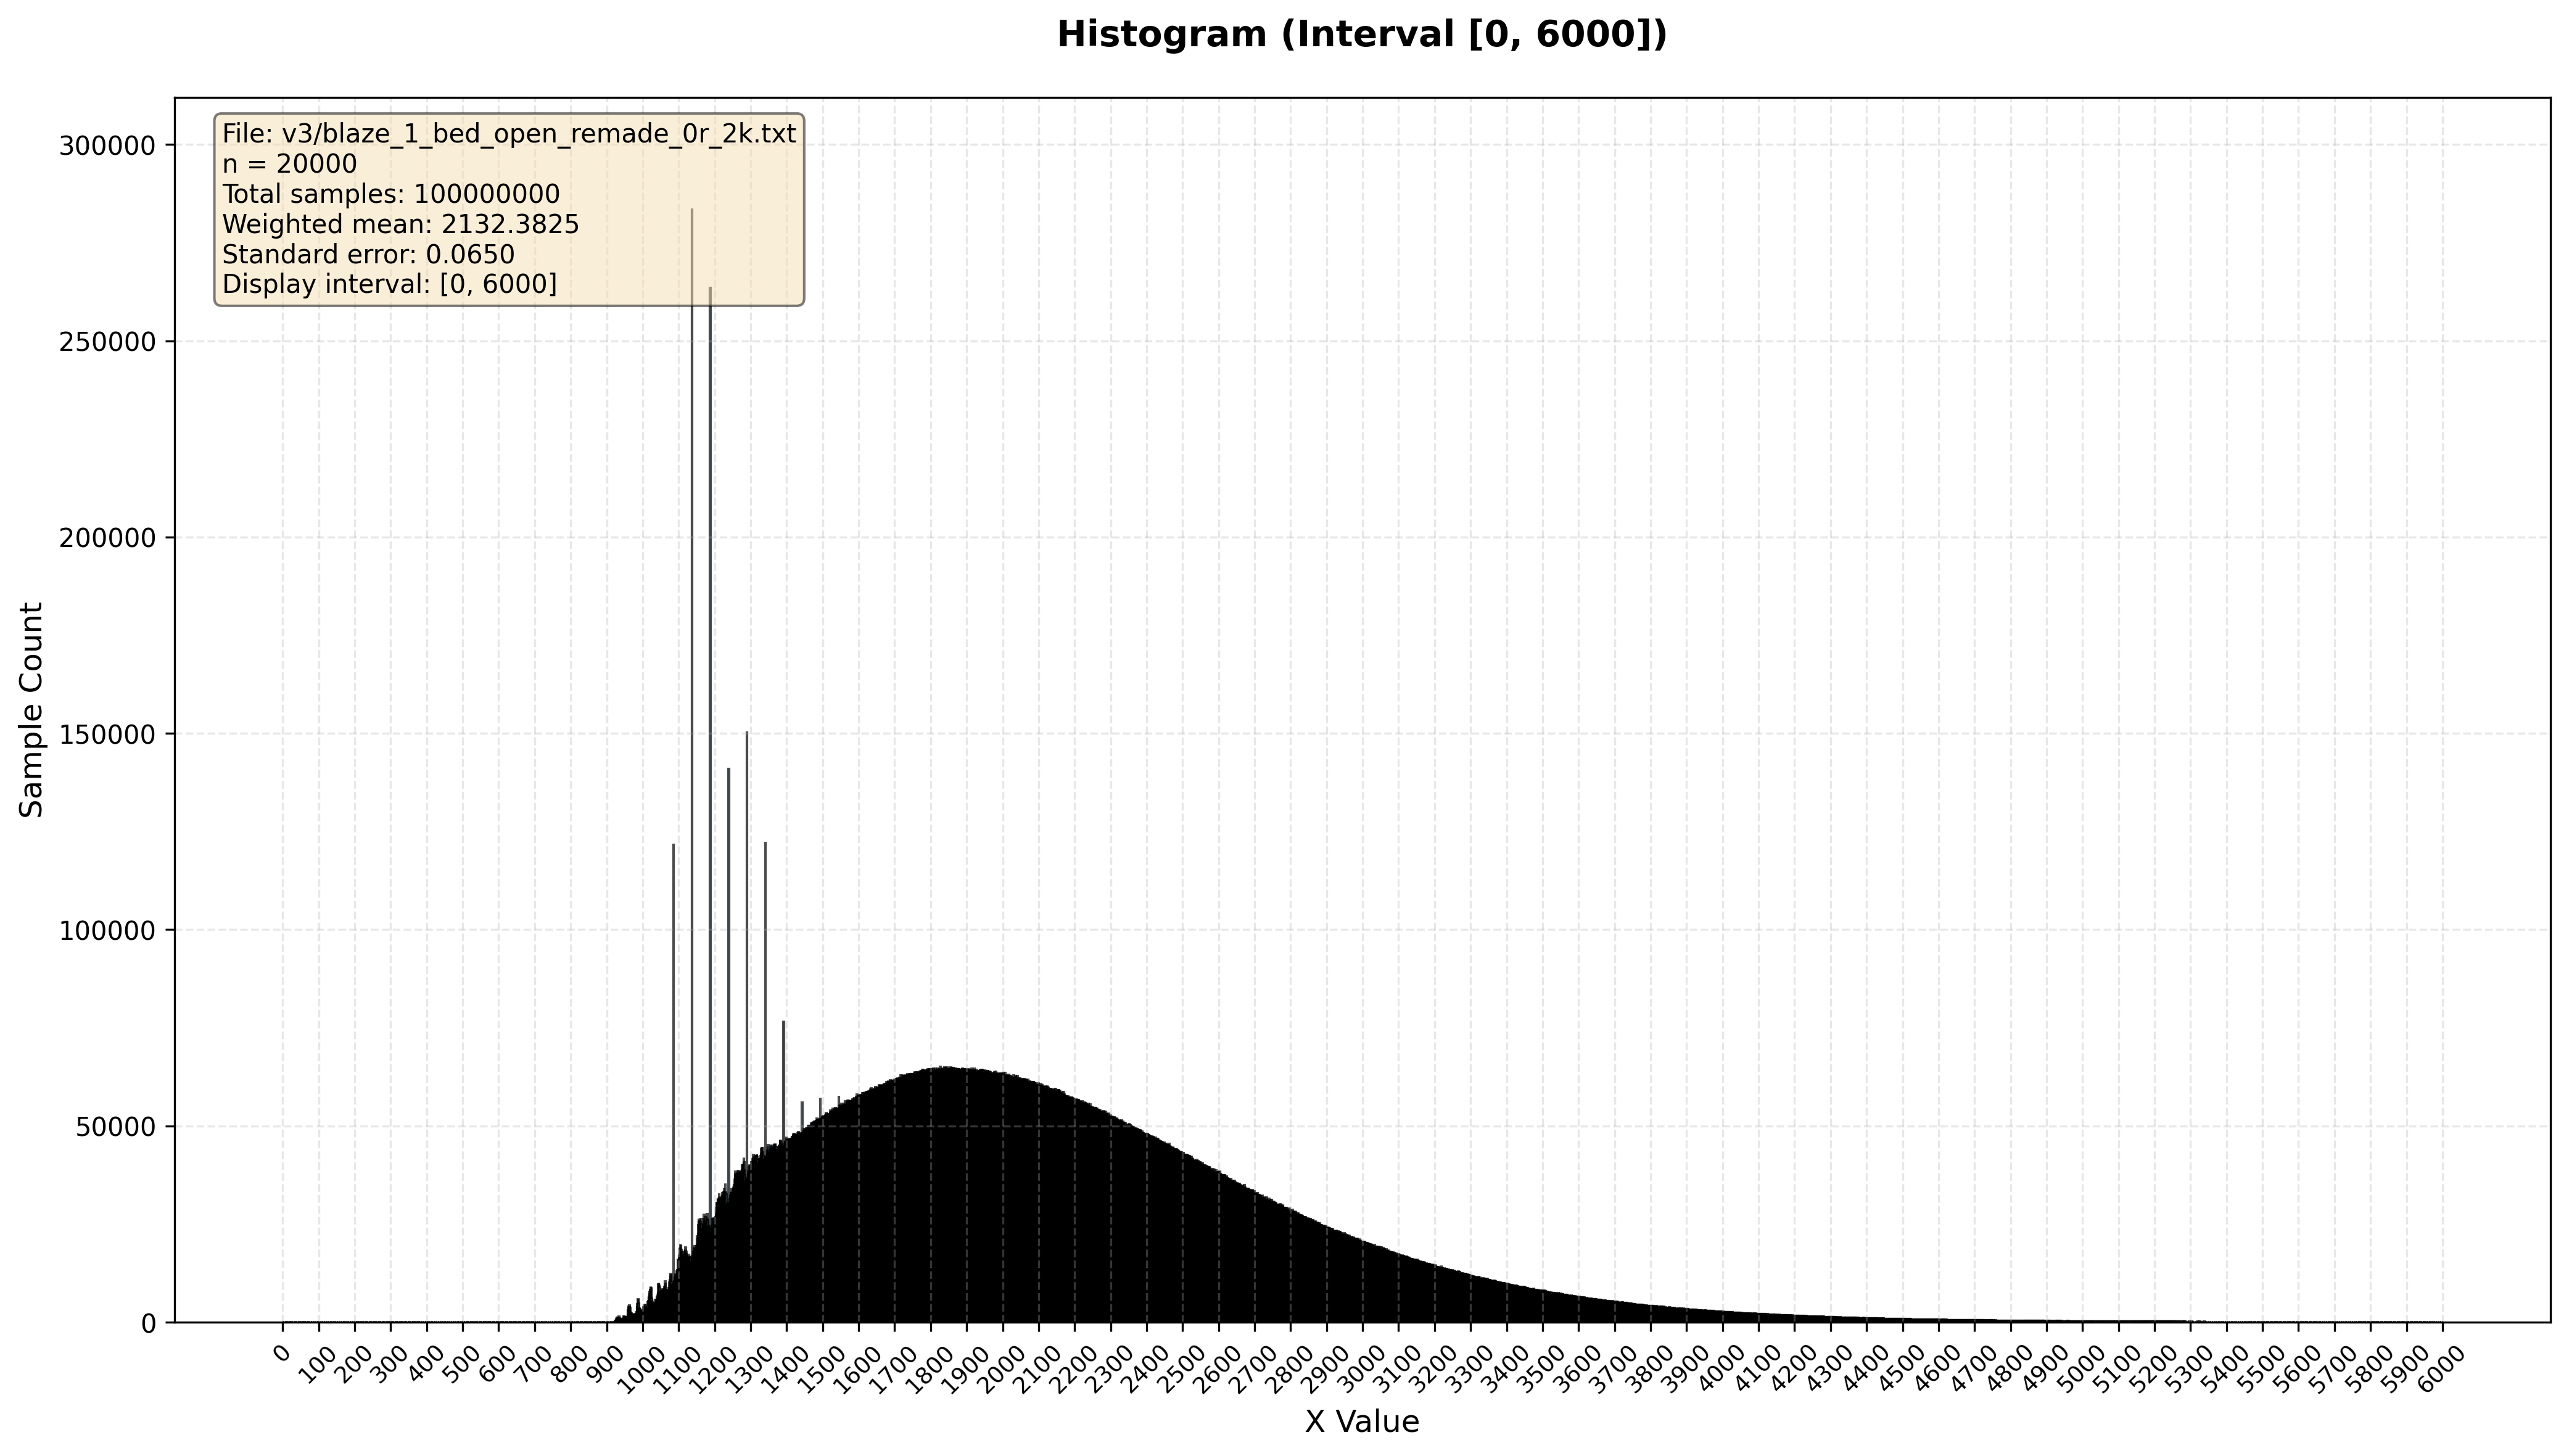Screen dimensions: 2569x1456
Task: Click the X Value axis label
Action: point(1361,1421)
